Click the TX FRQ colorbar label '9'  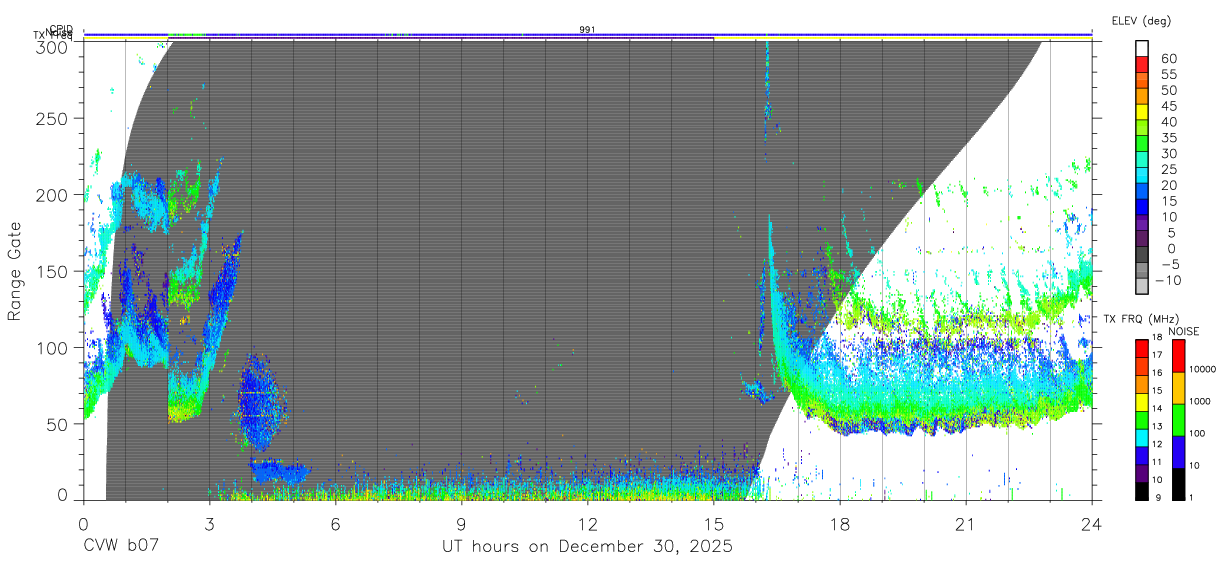click(1157, 497)
